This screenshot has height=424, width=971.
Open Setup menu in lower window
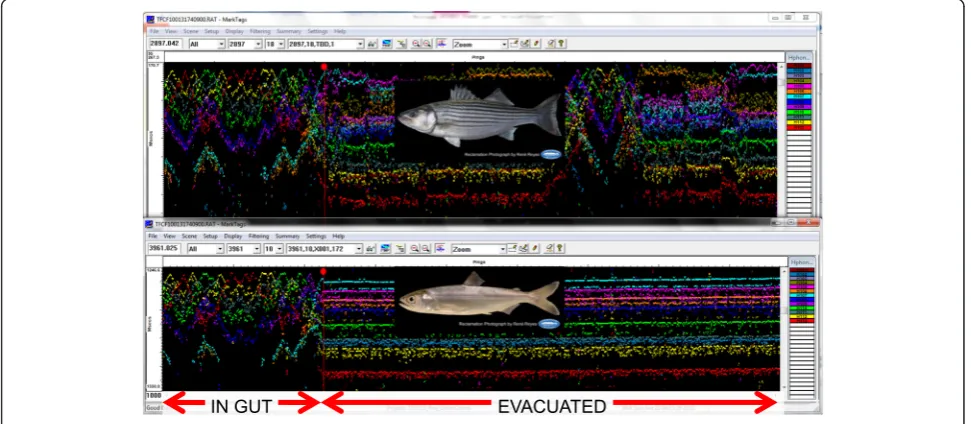(211, 236)
